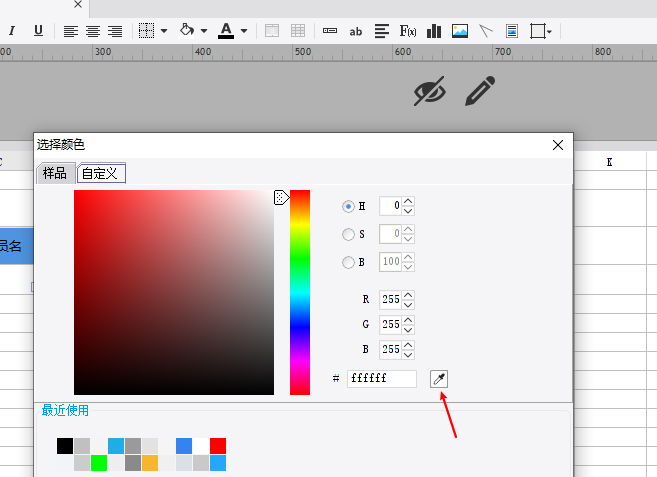The width and height of the screenshot is (657, 477).
Task: Select the S radio button
Action: click(348, 234)
